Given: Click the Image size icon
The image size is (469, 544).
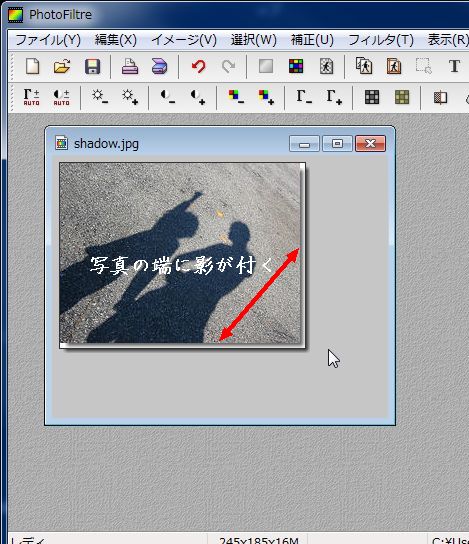Looking at the screenshot, I should tap(364, 66).
